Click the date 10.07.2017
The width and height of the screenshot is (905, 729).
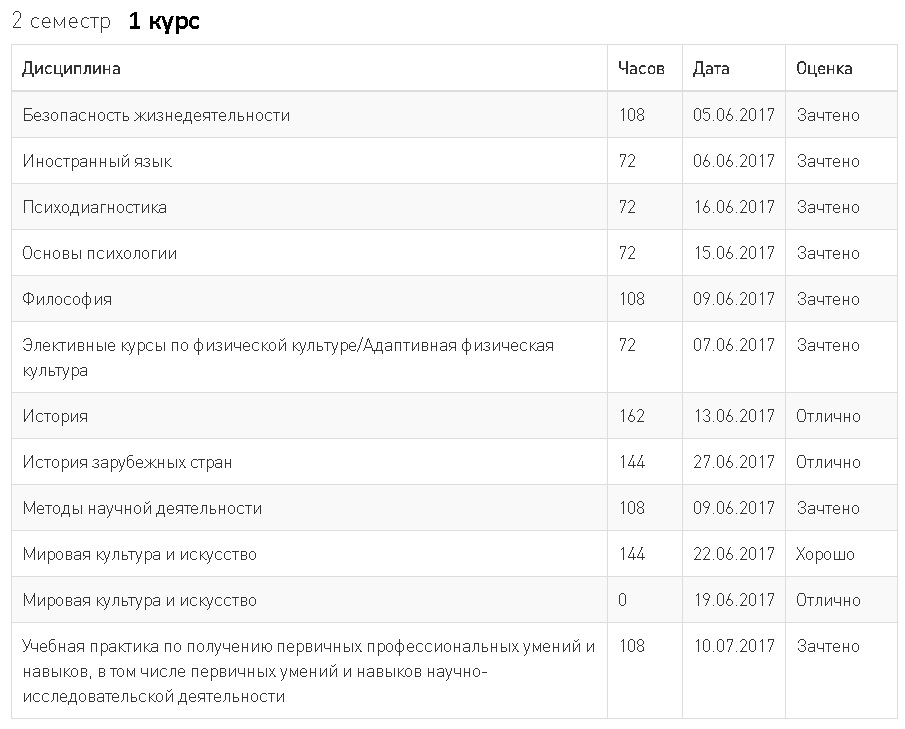pyautogui.click(x=734, y=646)
